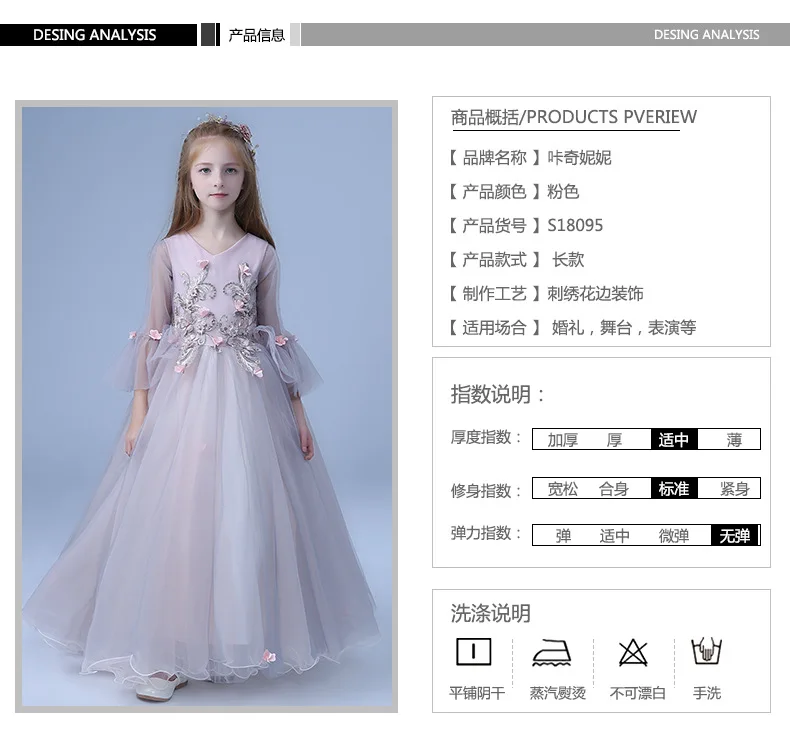Click the 不可漂白 caption

[637, 693]
